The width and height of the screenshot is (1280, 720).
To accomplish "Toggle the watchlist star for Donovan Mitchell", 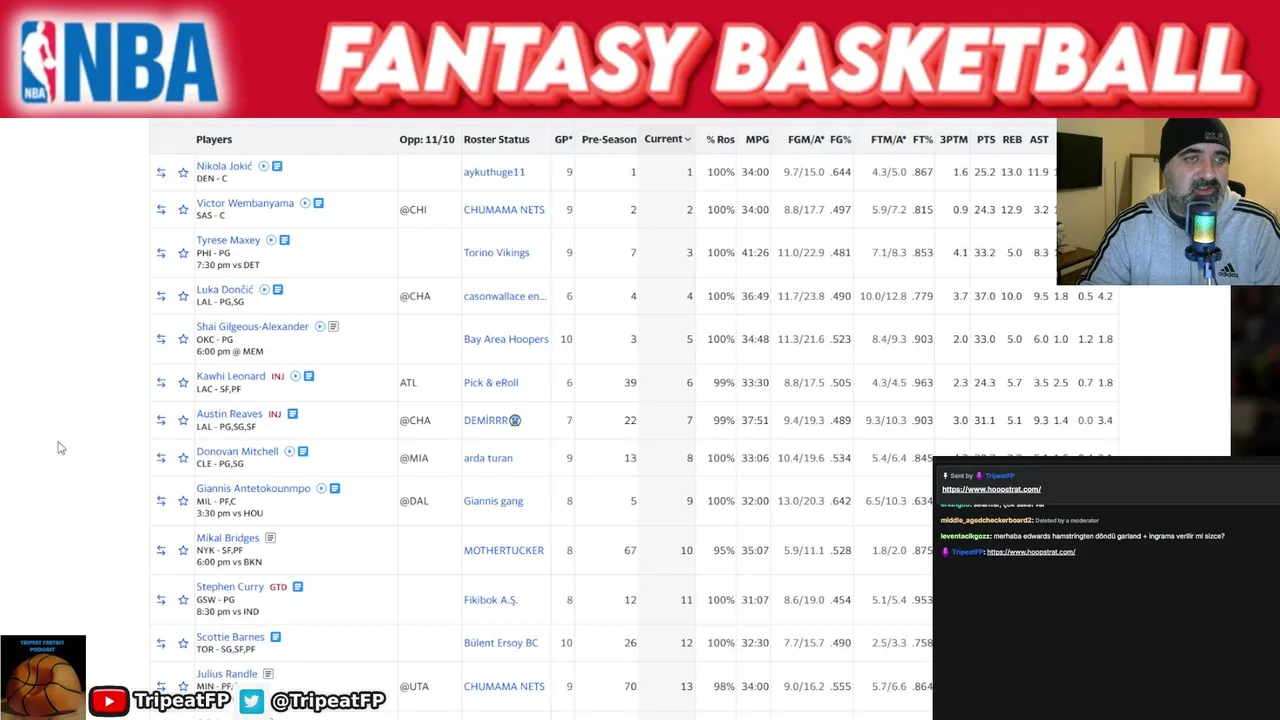I will 183,458.
